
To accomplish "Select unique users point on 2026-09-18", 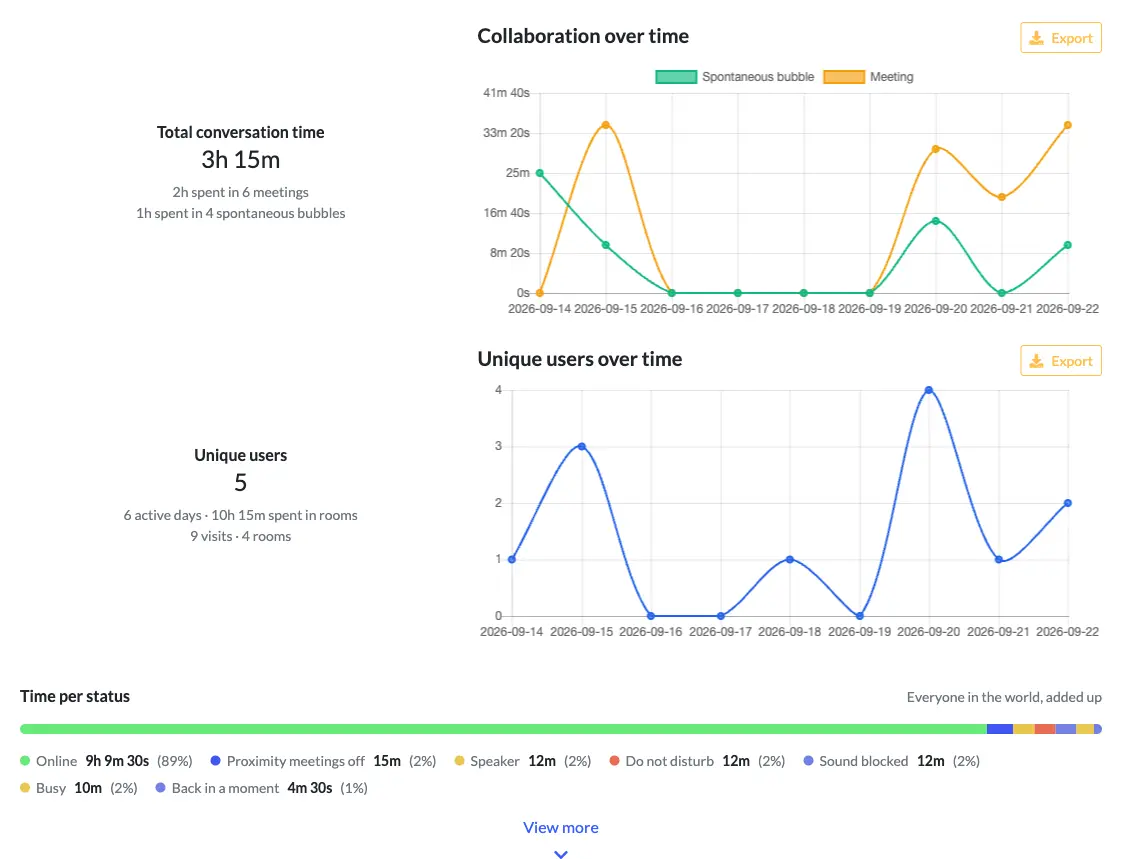I will (790, 559).
